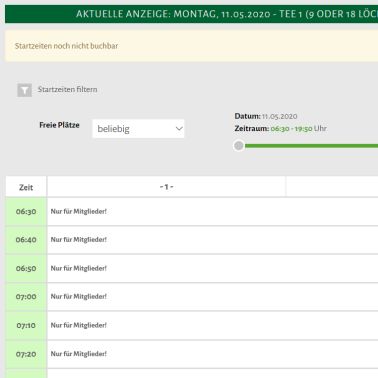Open the Freie Plätze beliebig dropdown
The image size is (378, 378).
pyautogui.click(x=138, y=129)
